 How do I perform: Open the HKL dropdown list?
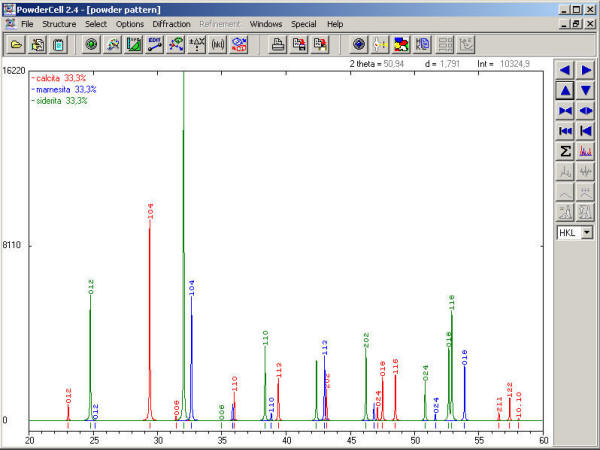pyautogui.click(x=586, y=232)
